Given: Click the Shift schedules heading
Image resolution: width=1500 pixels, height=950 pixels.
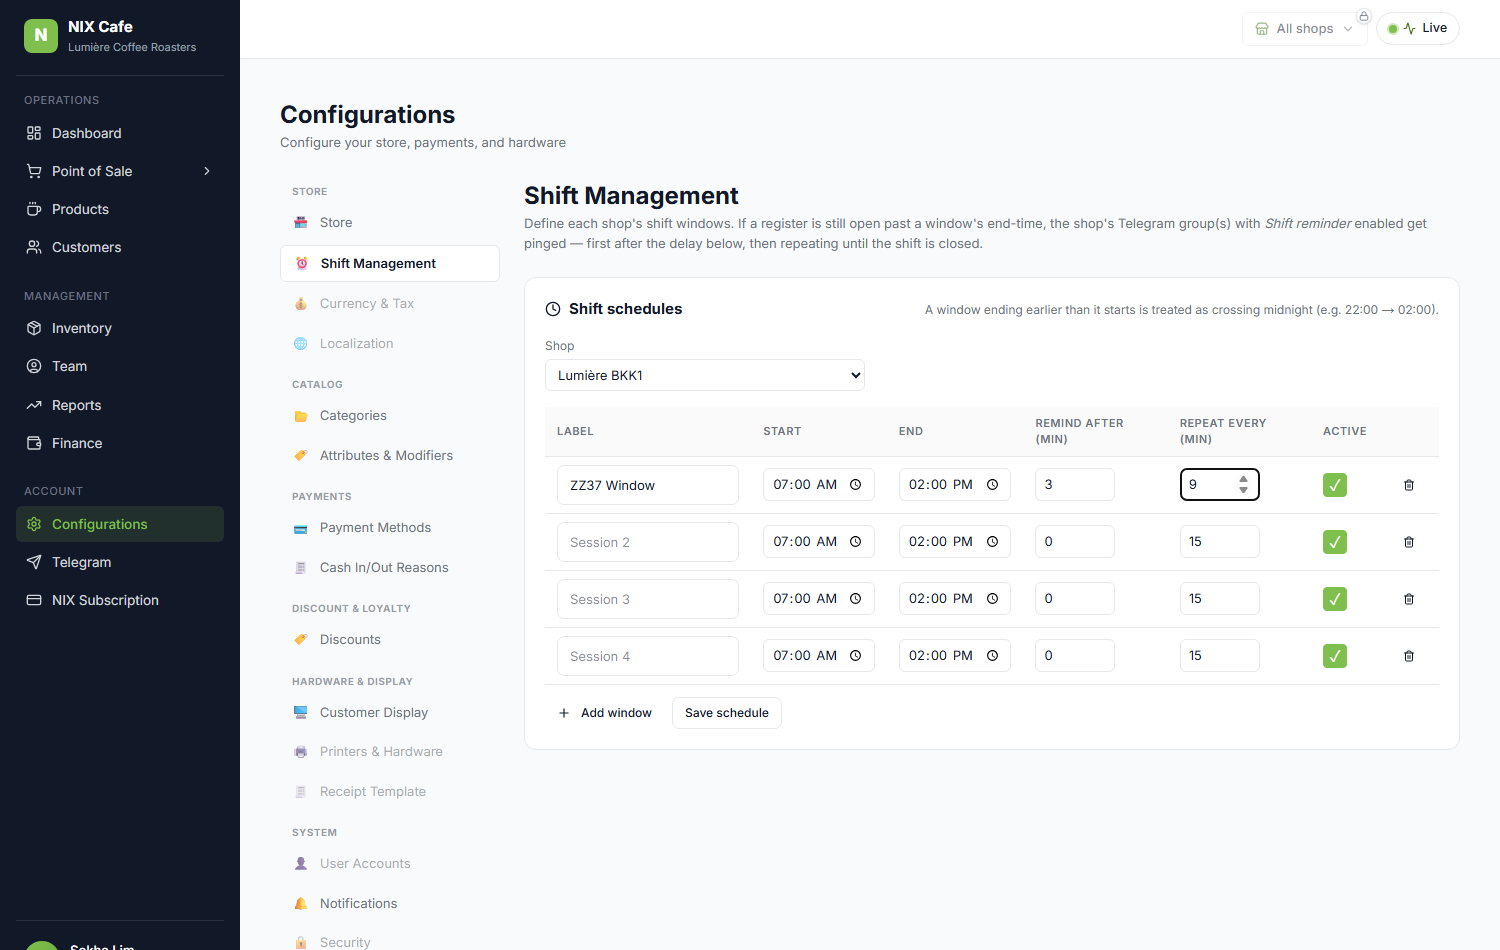Looking at the screenshot, I should point(625,309).
